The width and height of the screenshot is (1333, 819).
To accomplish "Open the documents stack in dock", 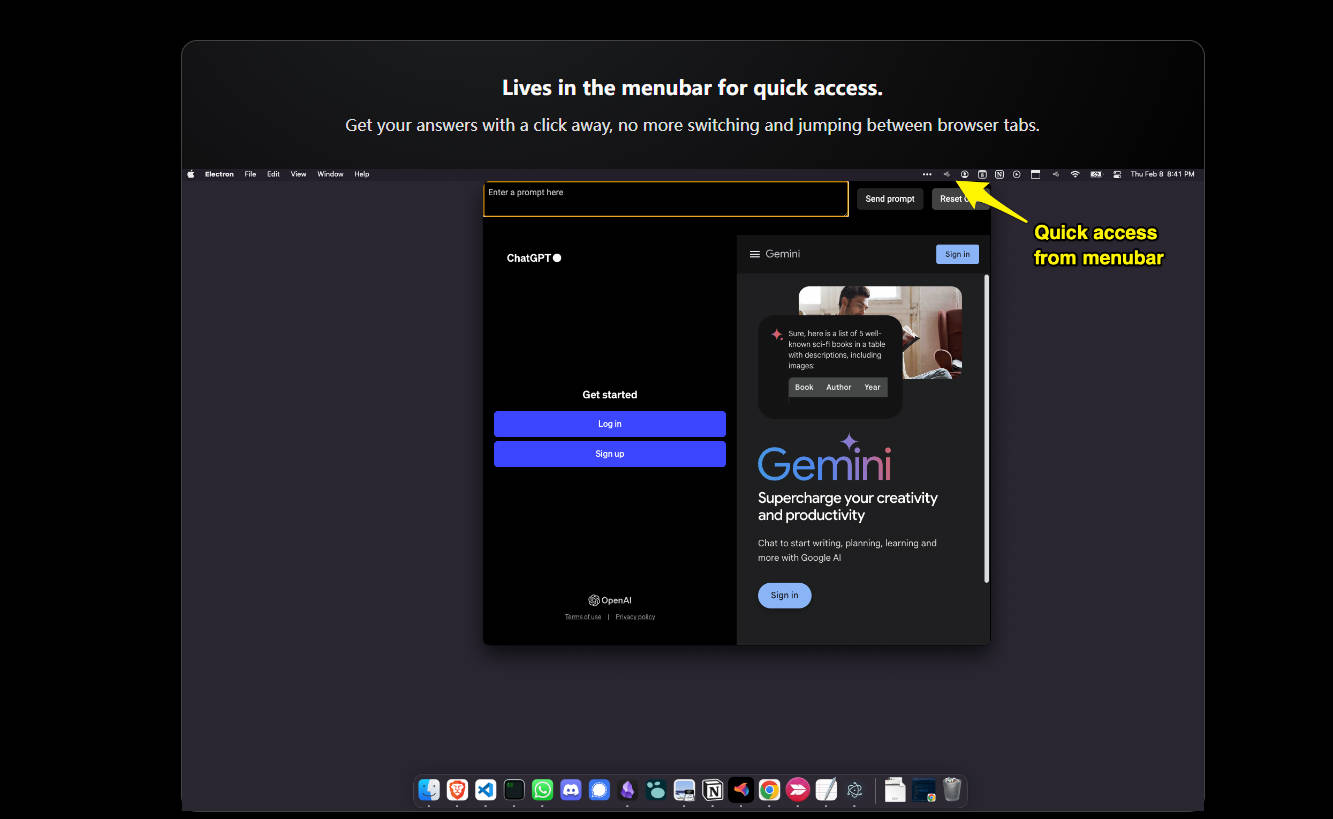I will point(895,790).
